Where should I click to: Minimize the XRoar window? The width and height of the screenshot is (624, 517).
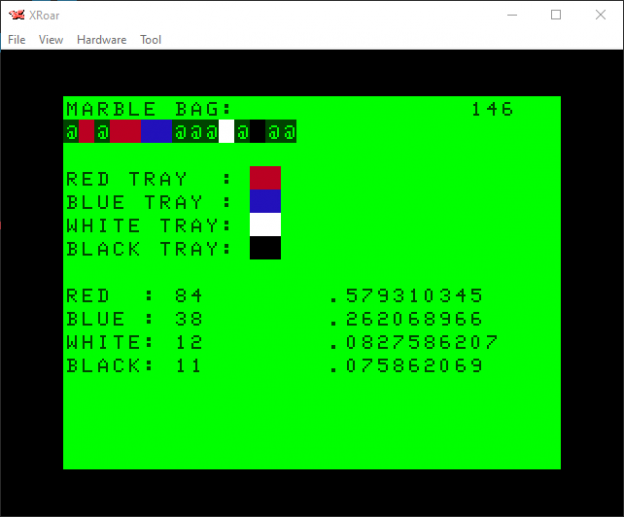pyautogui.click(x=511, y=15)
